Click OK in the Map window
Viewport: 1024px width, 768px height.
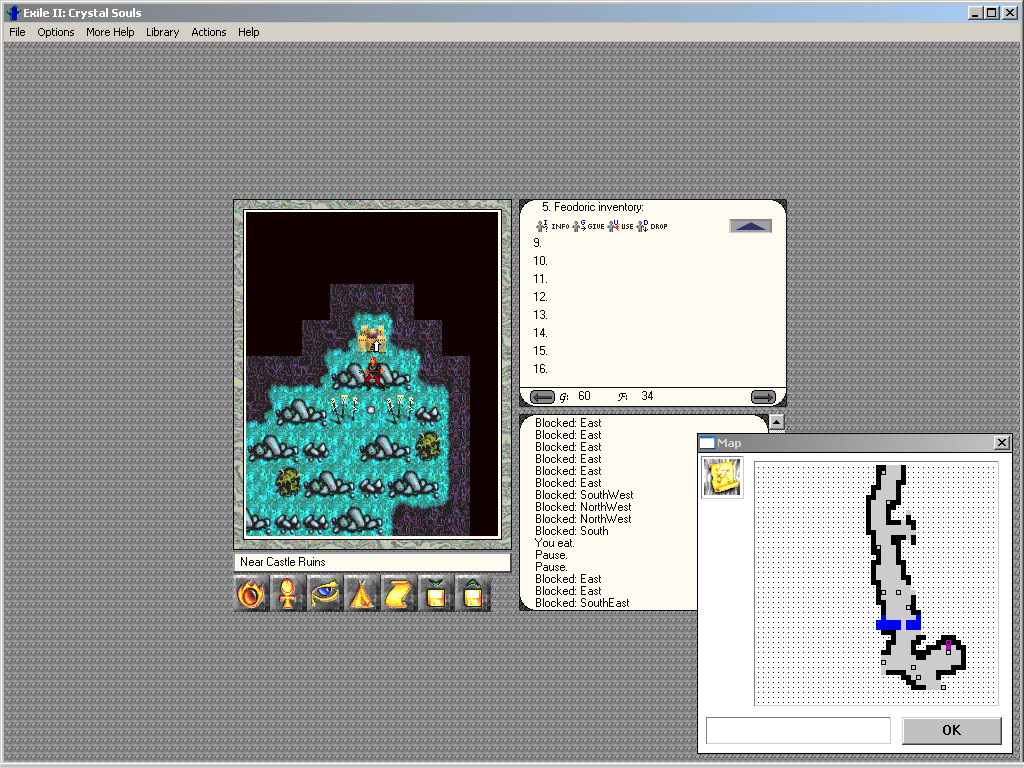pyautogui.click(x=952, y=730)
